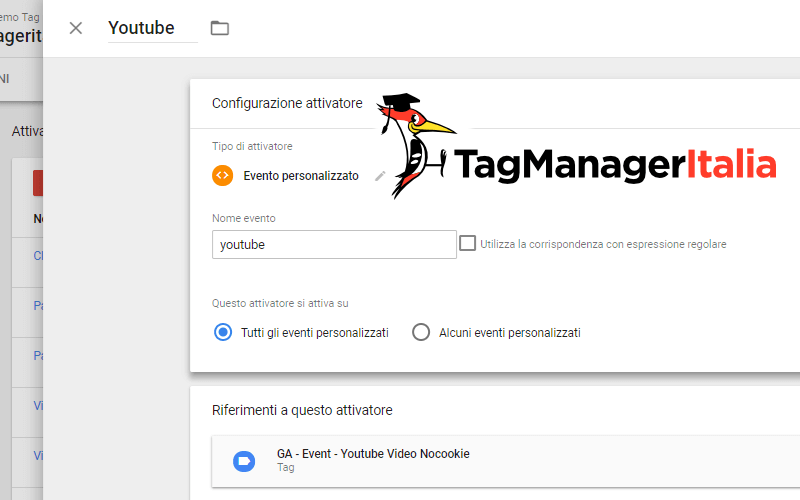Click the Utilizza la corrispondenza con espressione regolare label
The width and height of the screenshot is (800, 500).
pyautogui.click(x=603, y=244)
